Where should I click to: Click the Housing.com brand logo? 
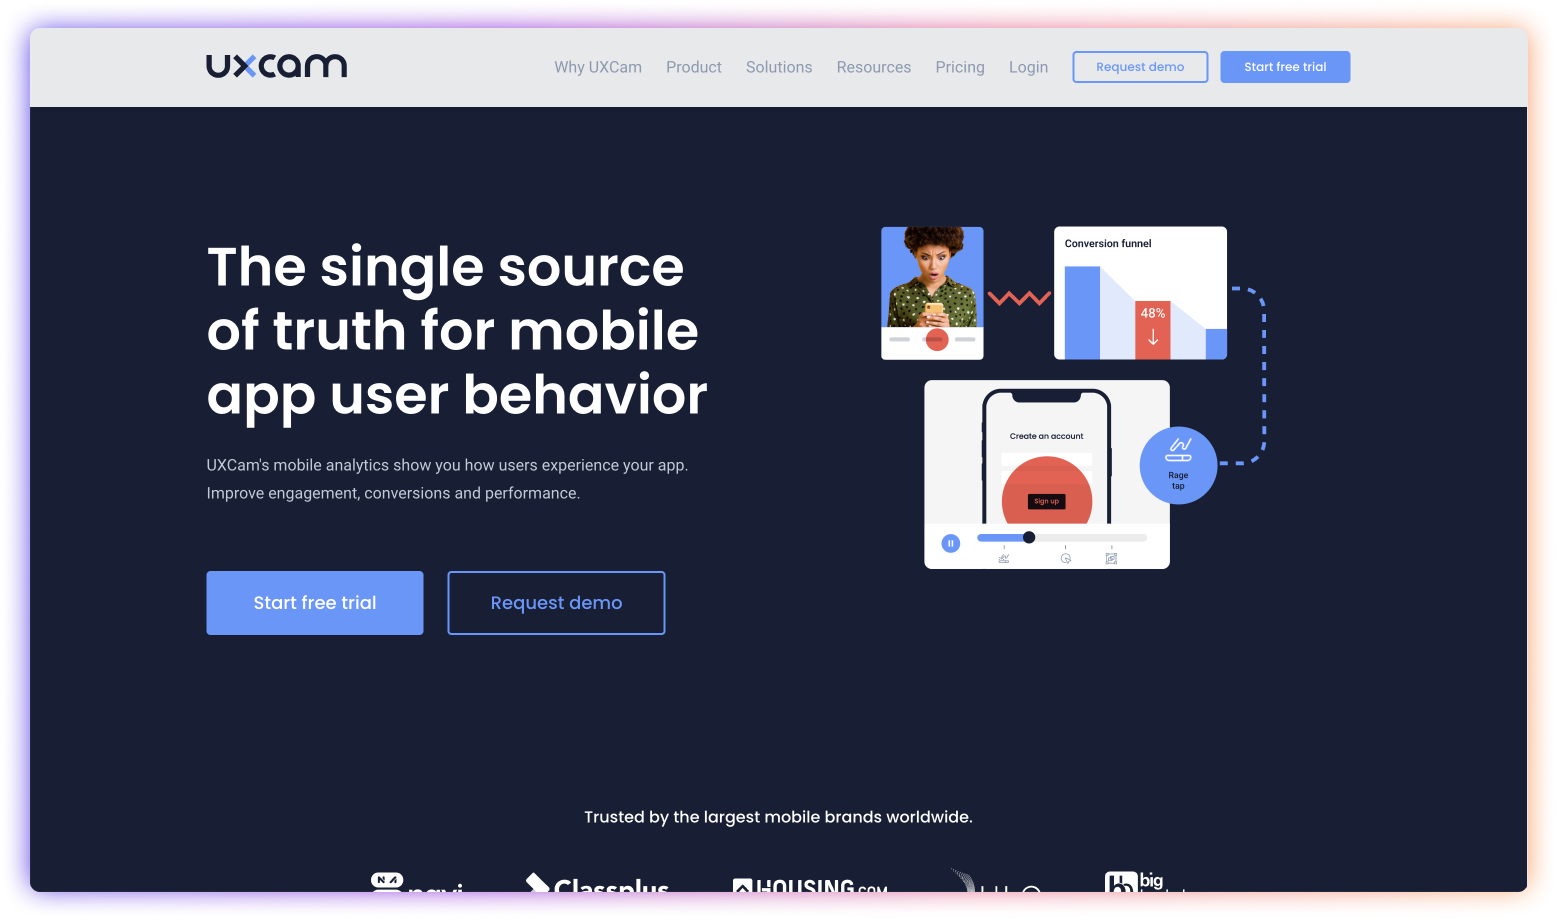point(810,885)
